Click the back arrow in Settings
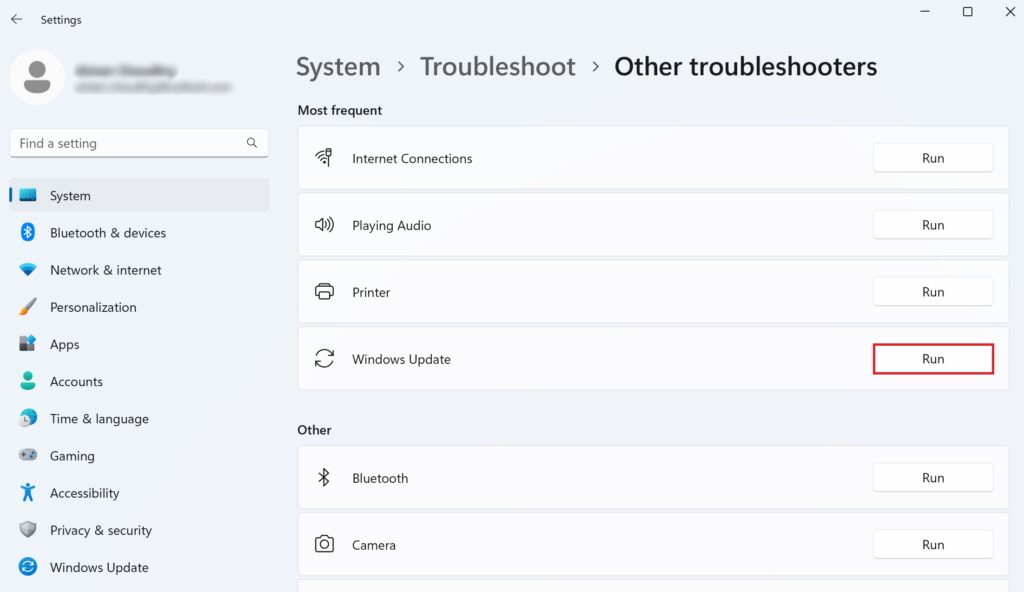Image resolution: width=1024 pixels, height=592 pixels. tap(16, 19)
